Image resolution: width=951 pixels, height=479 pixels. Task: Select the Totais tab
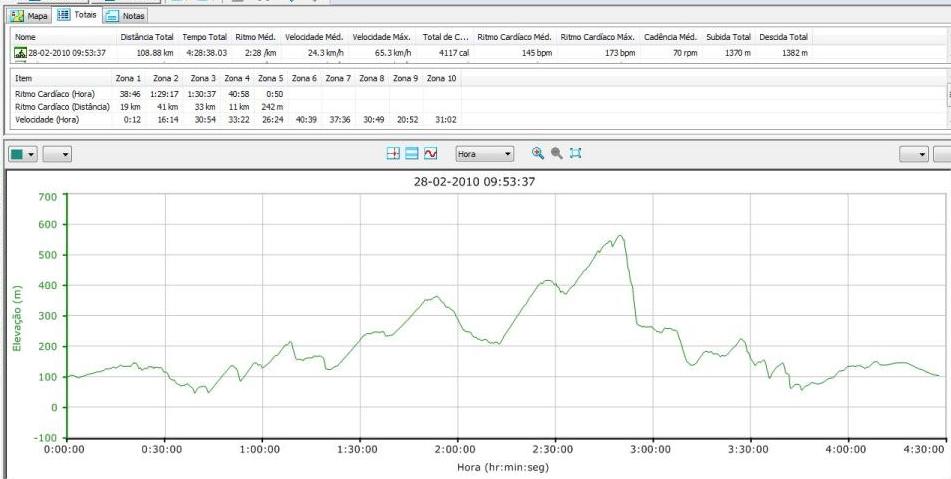(x=78, y=15)
